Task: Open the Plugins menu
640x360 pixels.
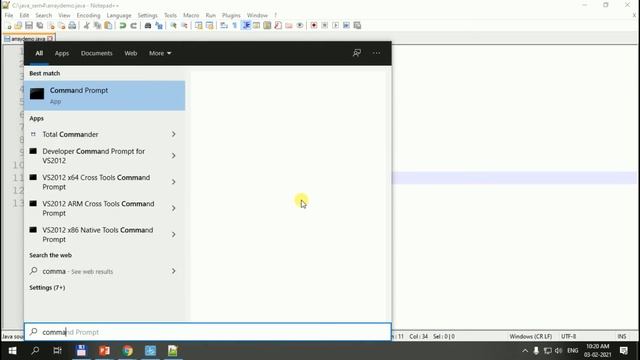Action: tap(231, 15)
